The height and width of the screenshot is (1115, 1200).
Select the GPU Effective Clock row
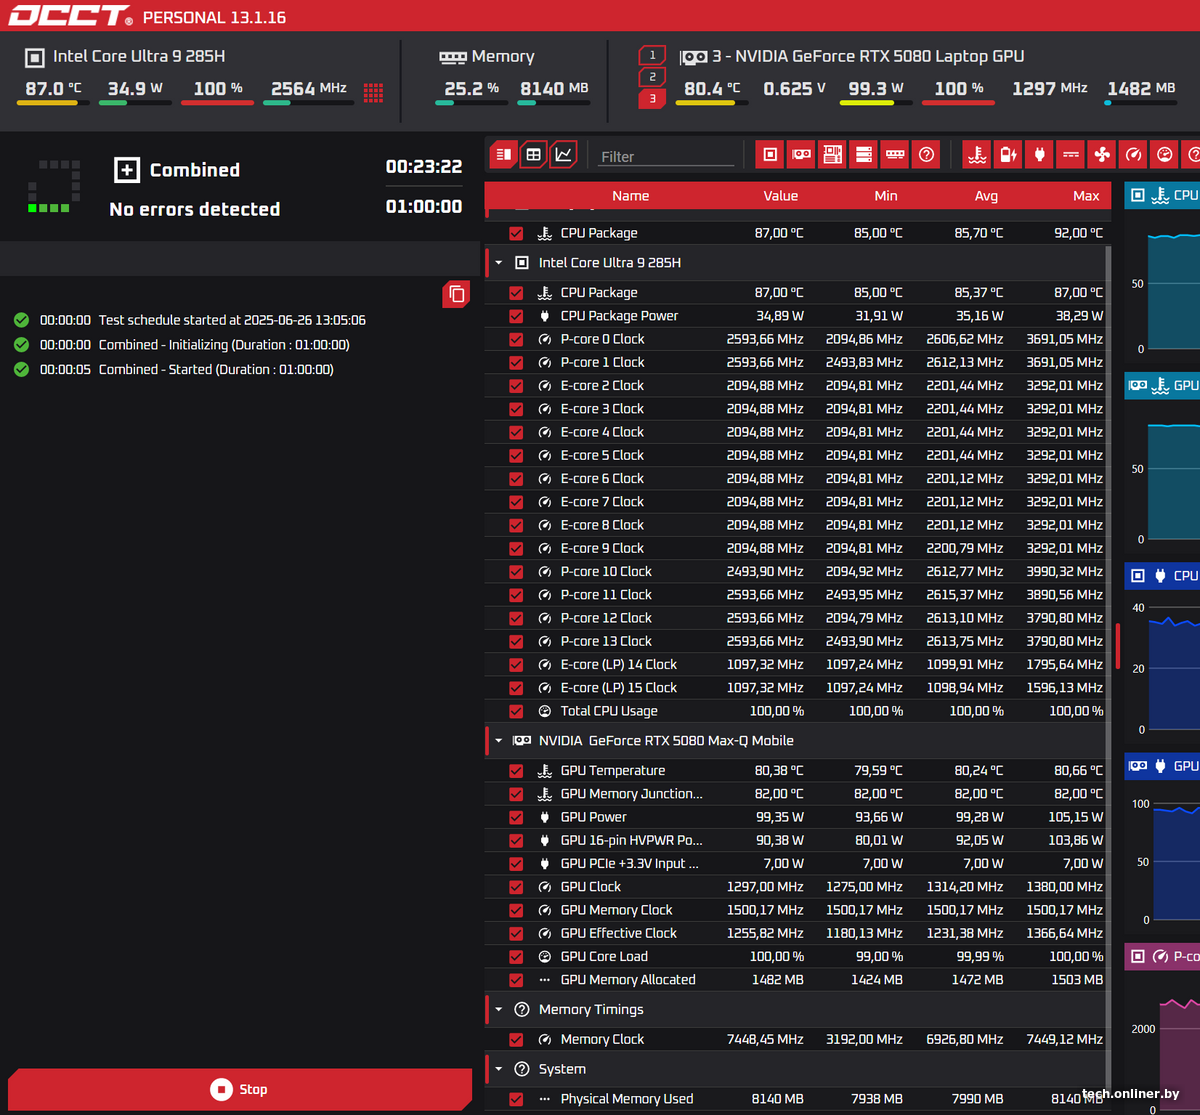click(x=795, y=933)
